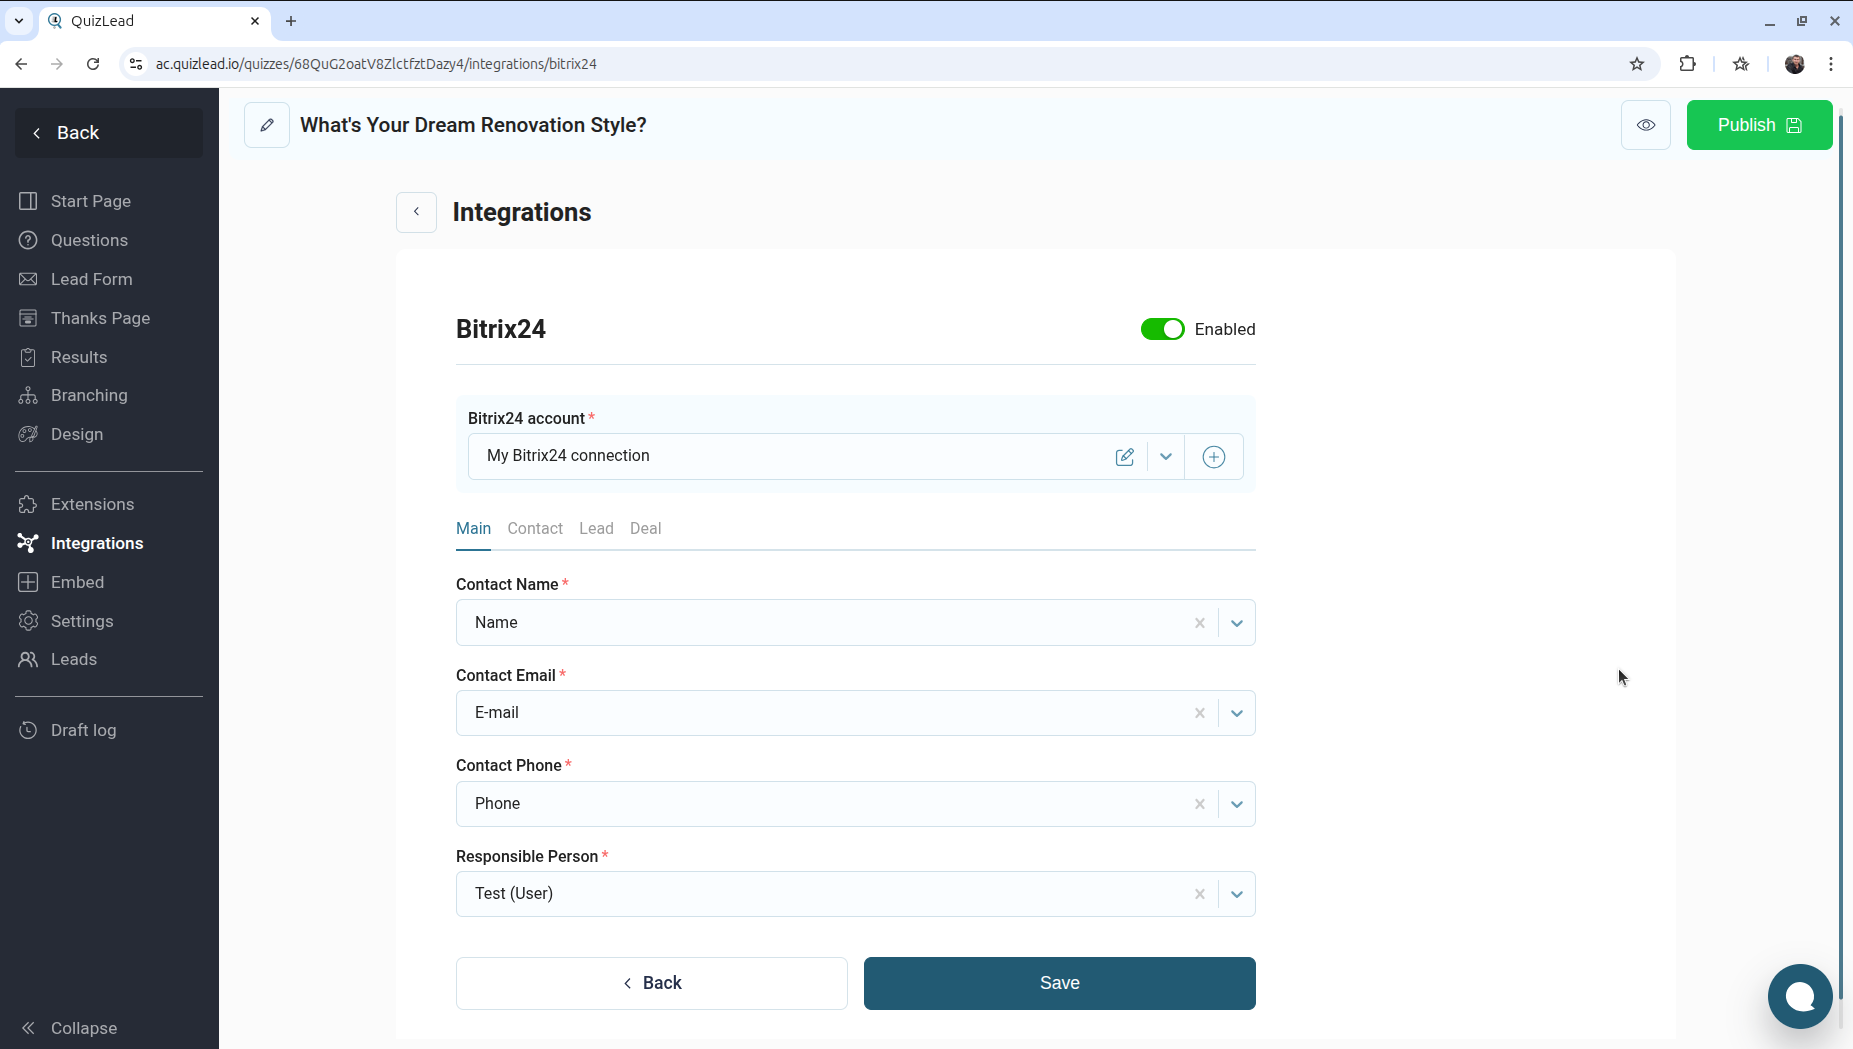1853x1049 pixels.
Task: Disable the Bitrix24 Enabled toggle
Action: point(1162,329)
